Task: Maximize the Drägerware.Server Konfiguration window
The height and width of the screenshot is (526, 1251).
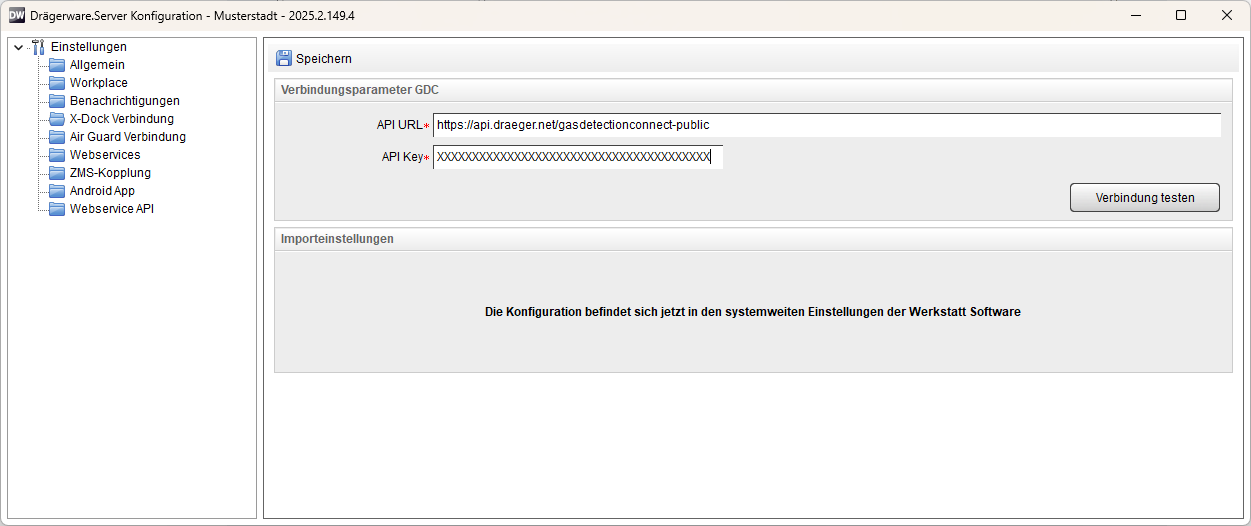Action: point(1181,15)
